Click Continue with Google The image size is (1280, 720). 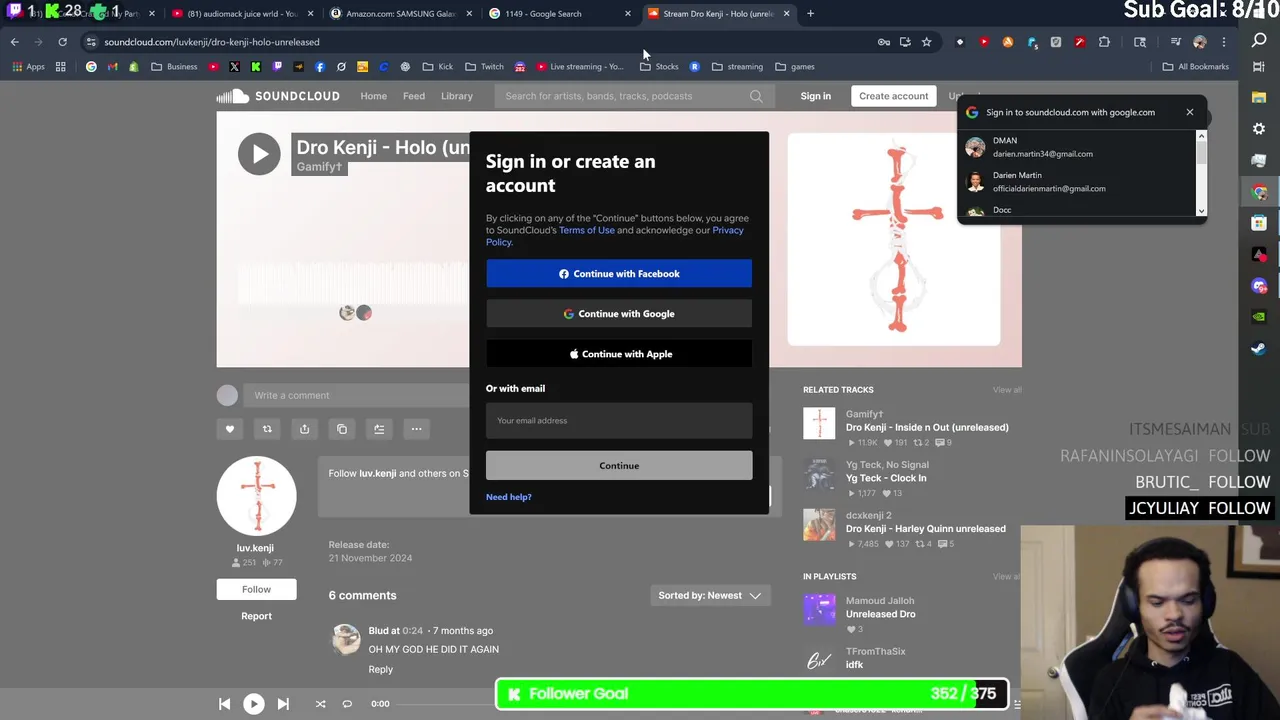619,314
